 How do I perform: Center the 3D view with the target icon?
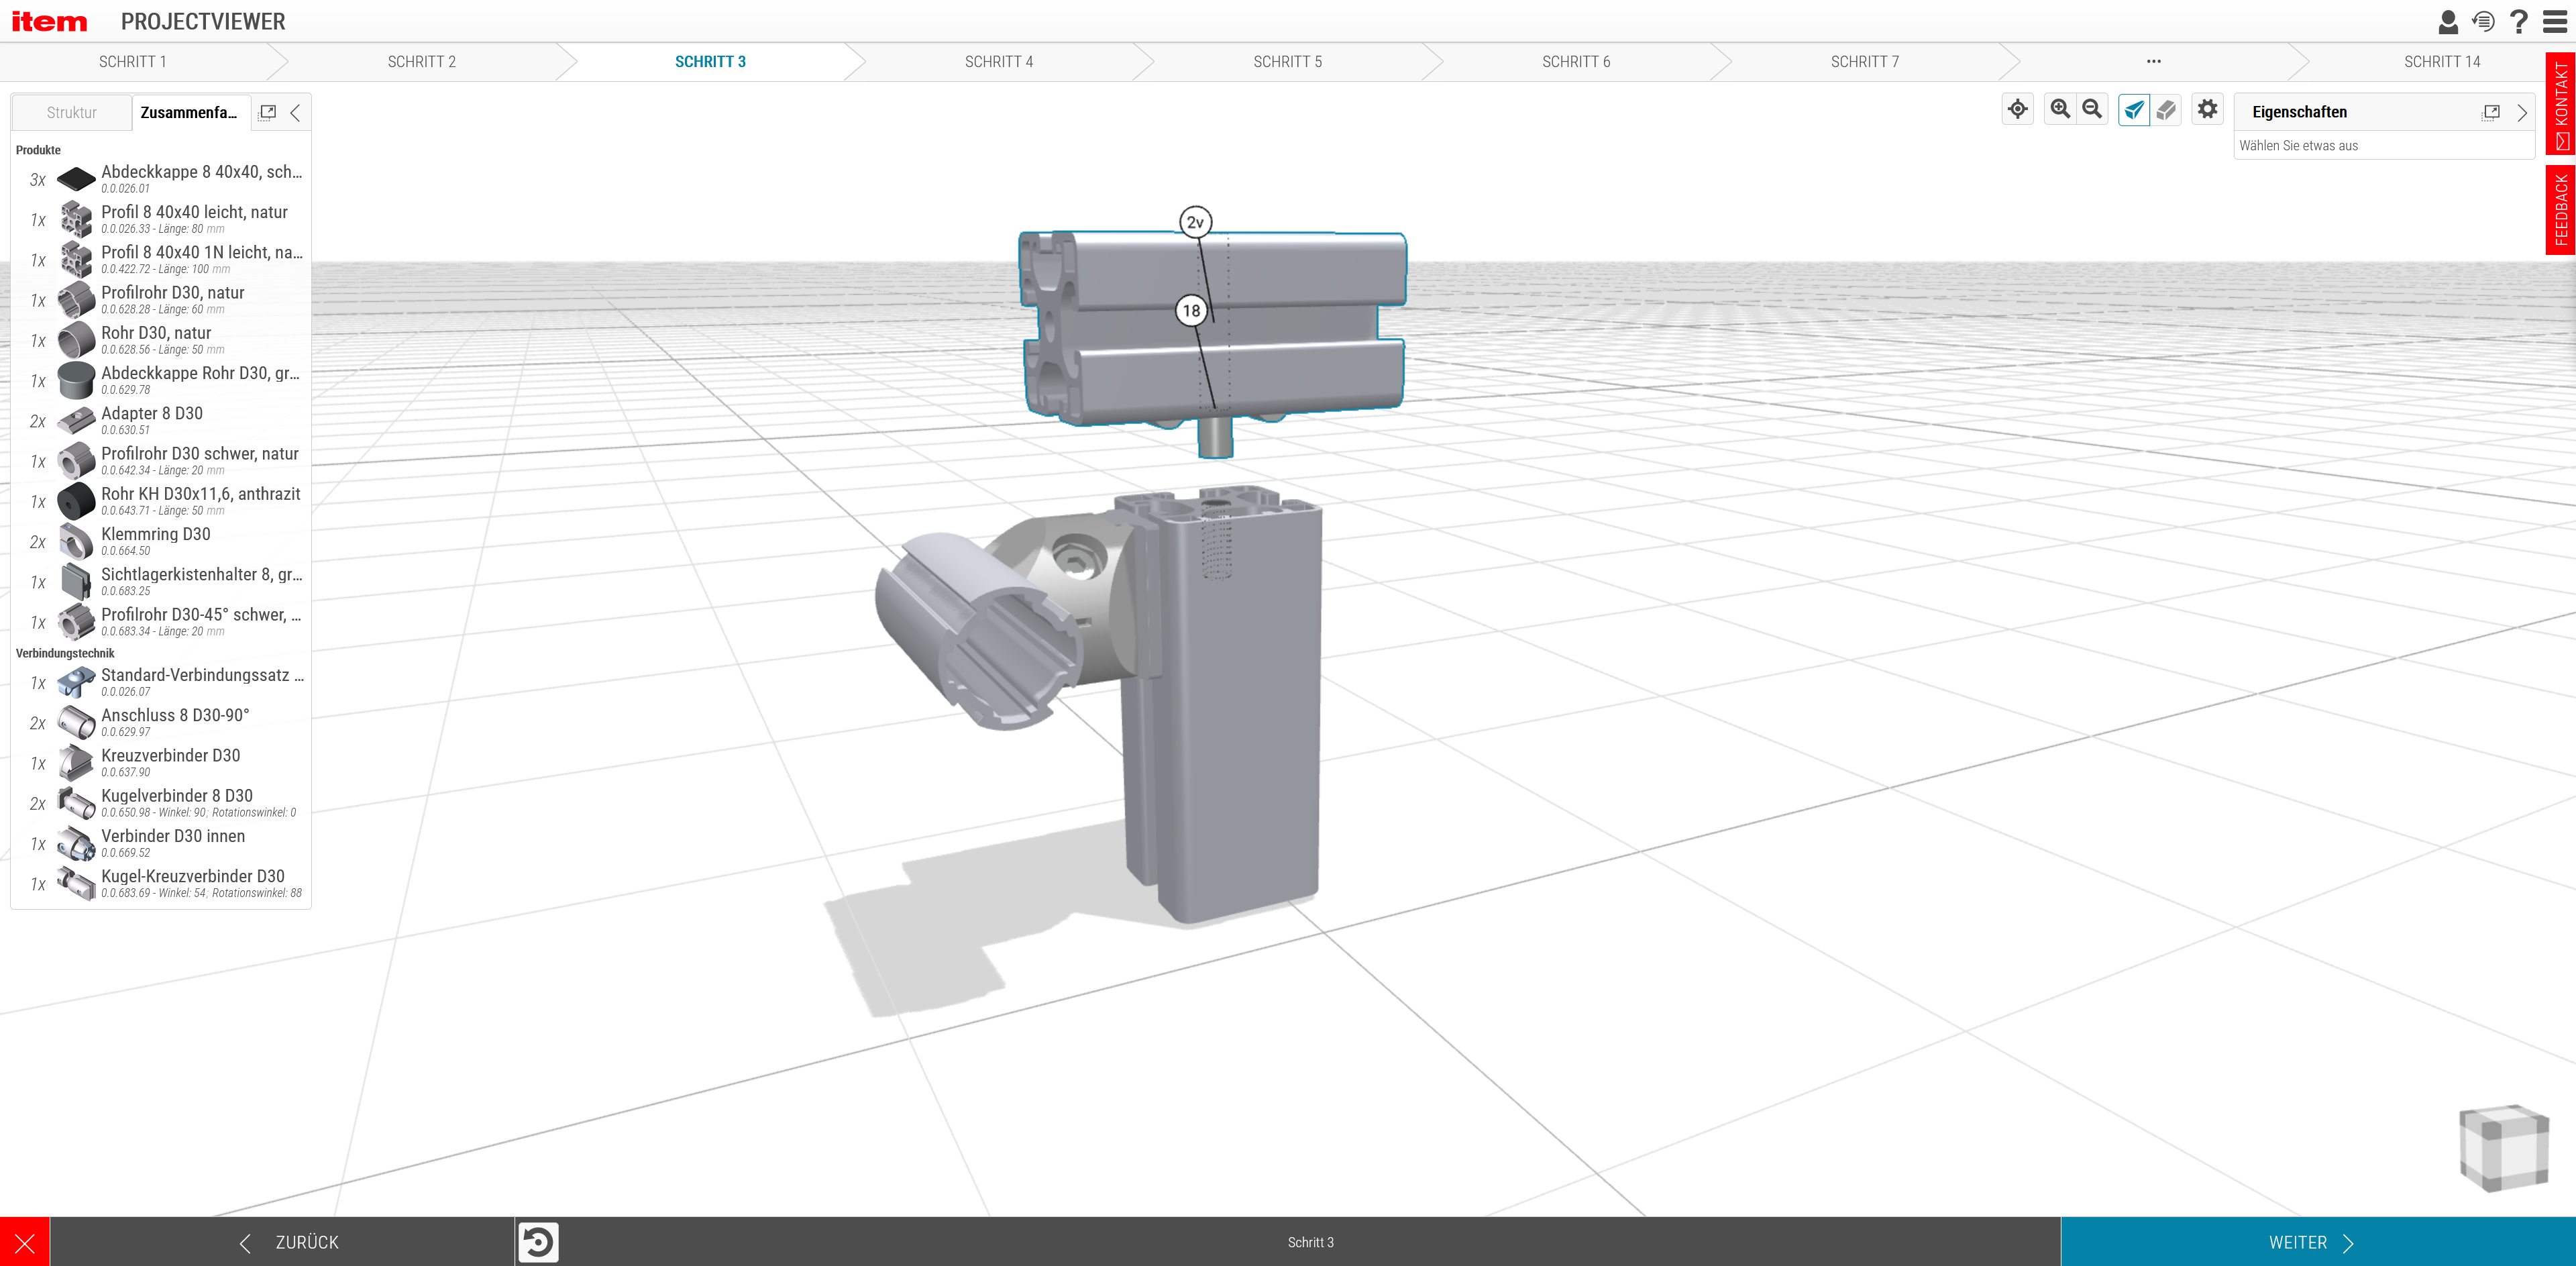2017,109
